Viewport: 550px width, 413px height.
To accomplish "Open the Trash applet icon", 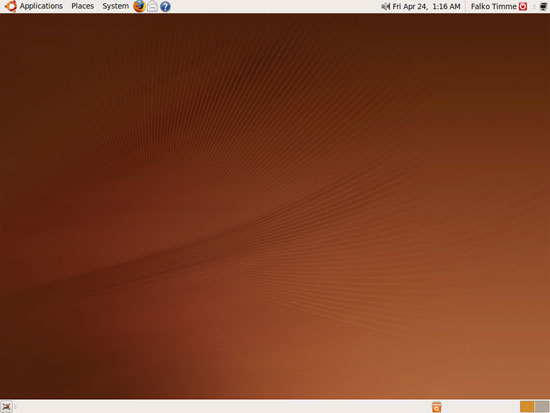I will coord(437,407).
